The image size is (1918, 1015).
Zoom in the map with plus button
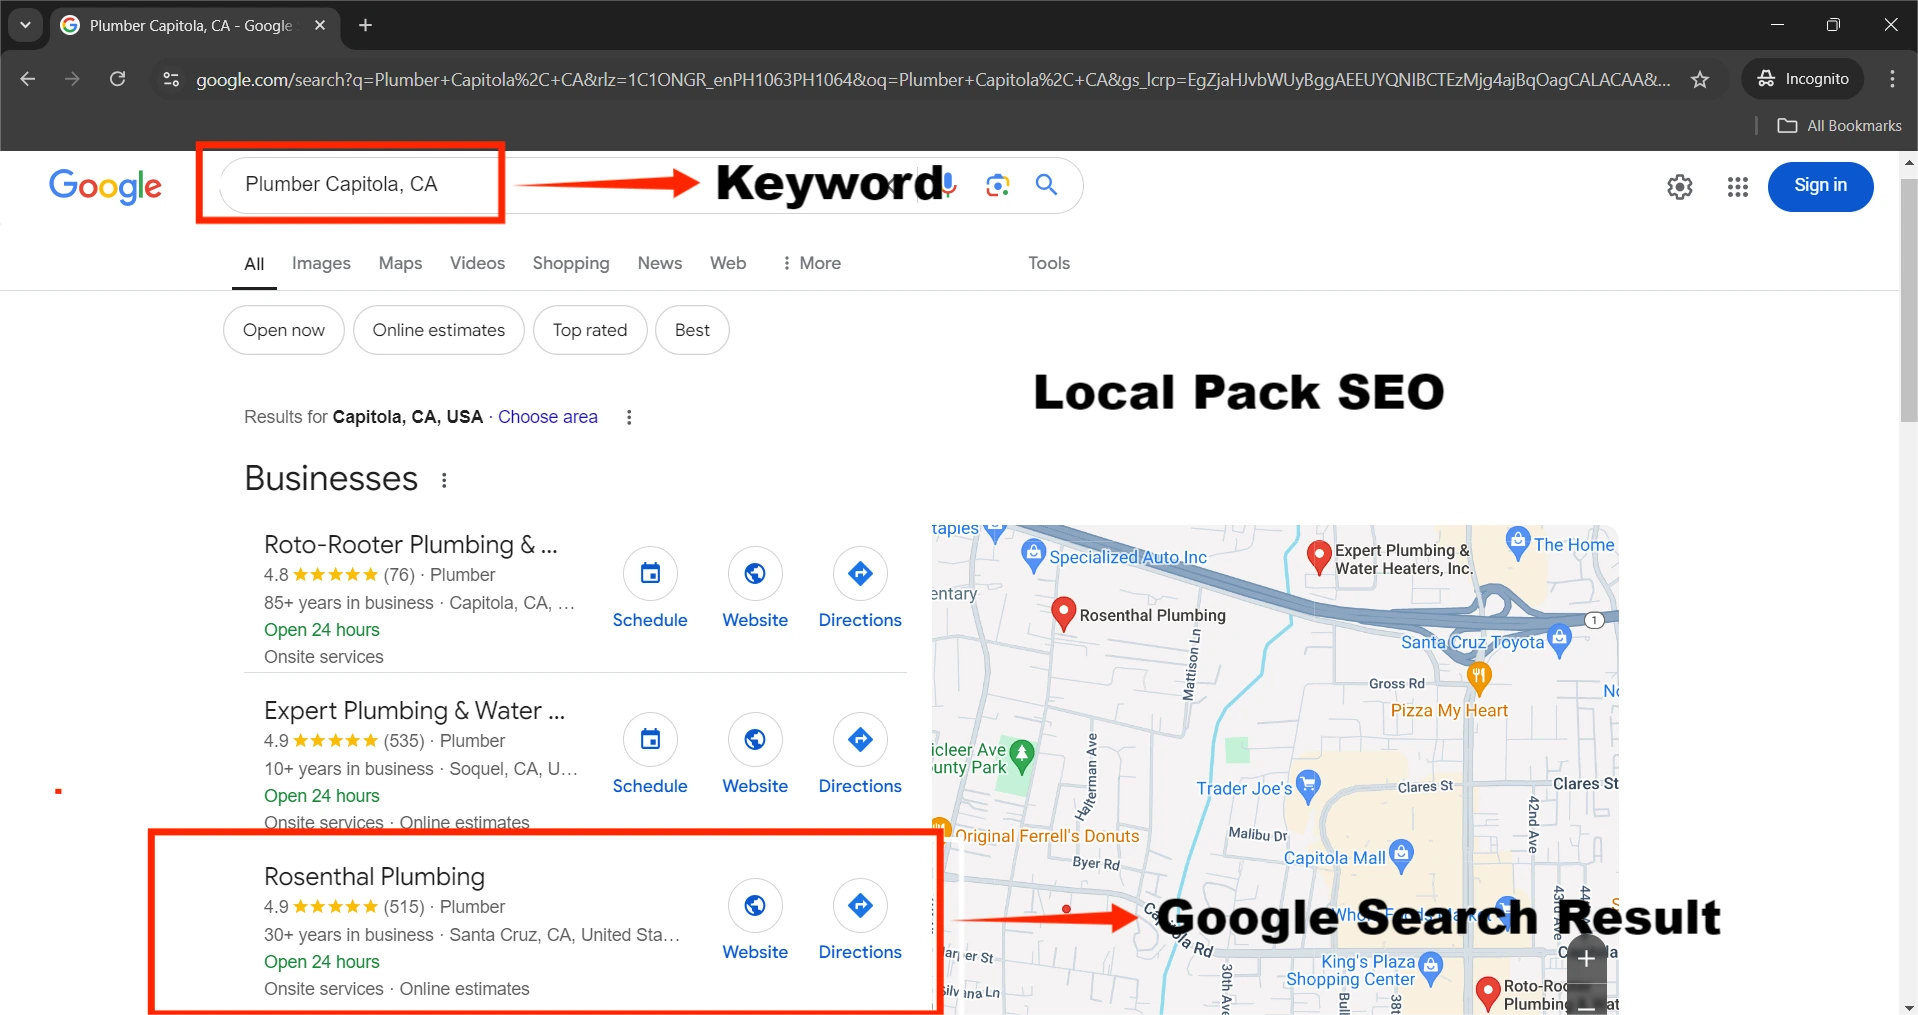pos(1587,959)
